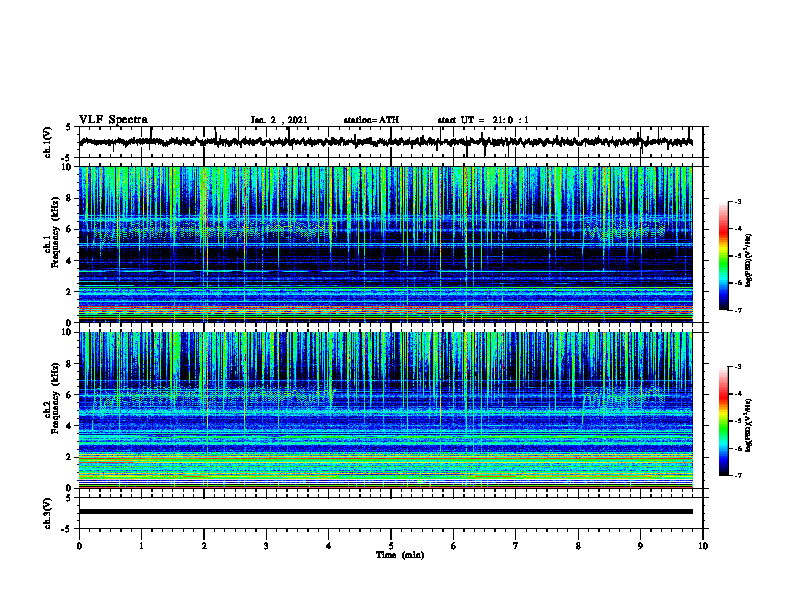Image resolution: width=792 pixels, height=612 pixels.
Task: Click the "6" kHz tick on ch.2 frequency axis
Action: point(69,394)
